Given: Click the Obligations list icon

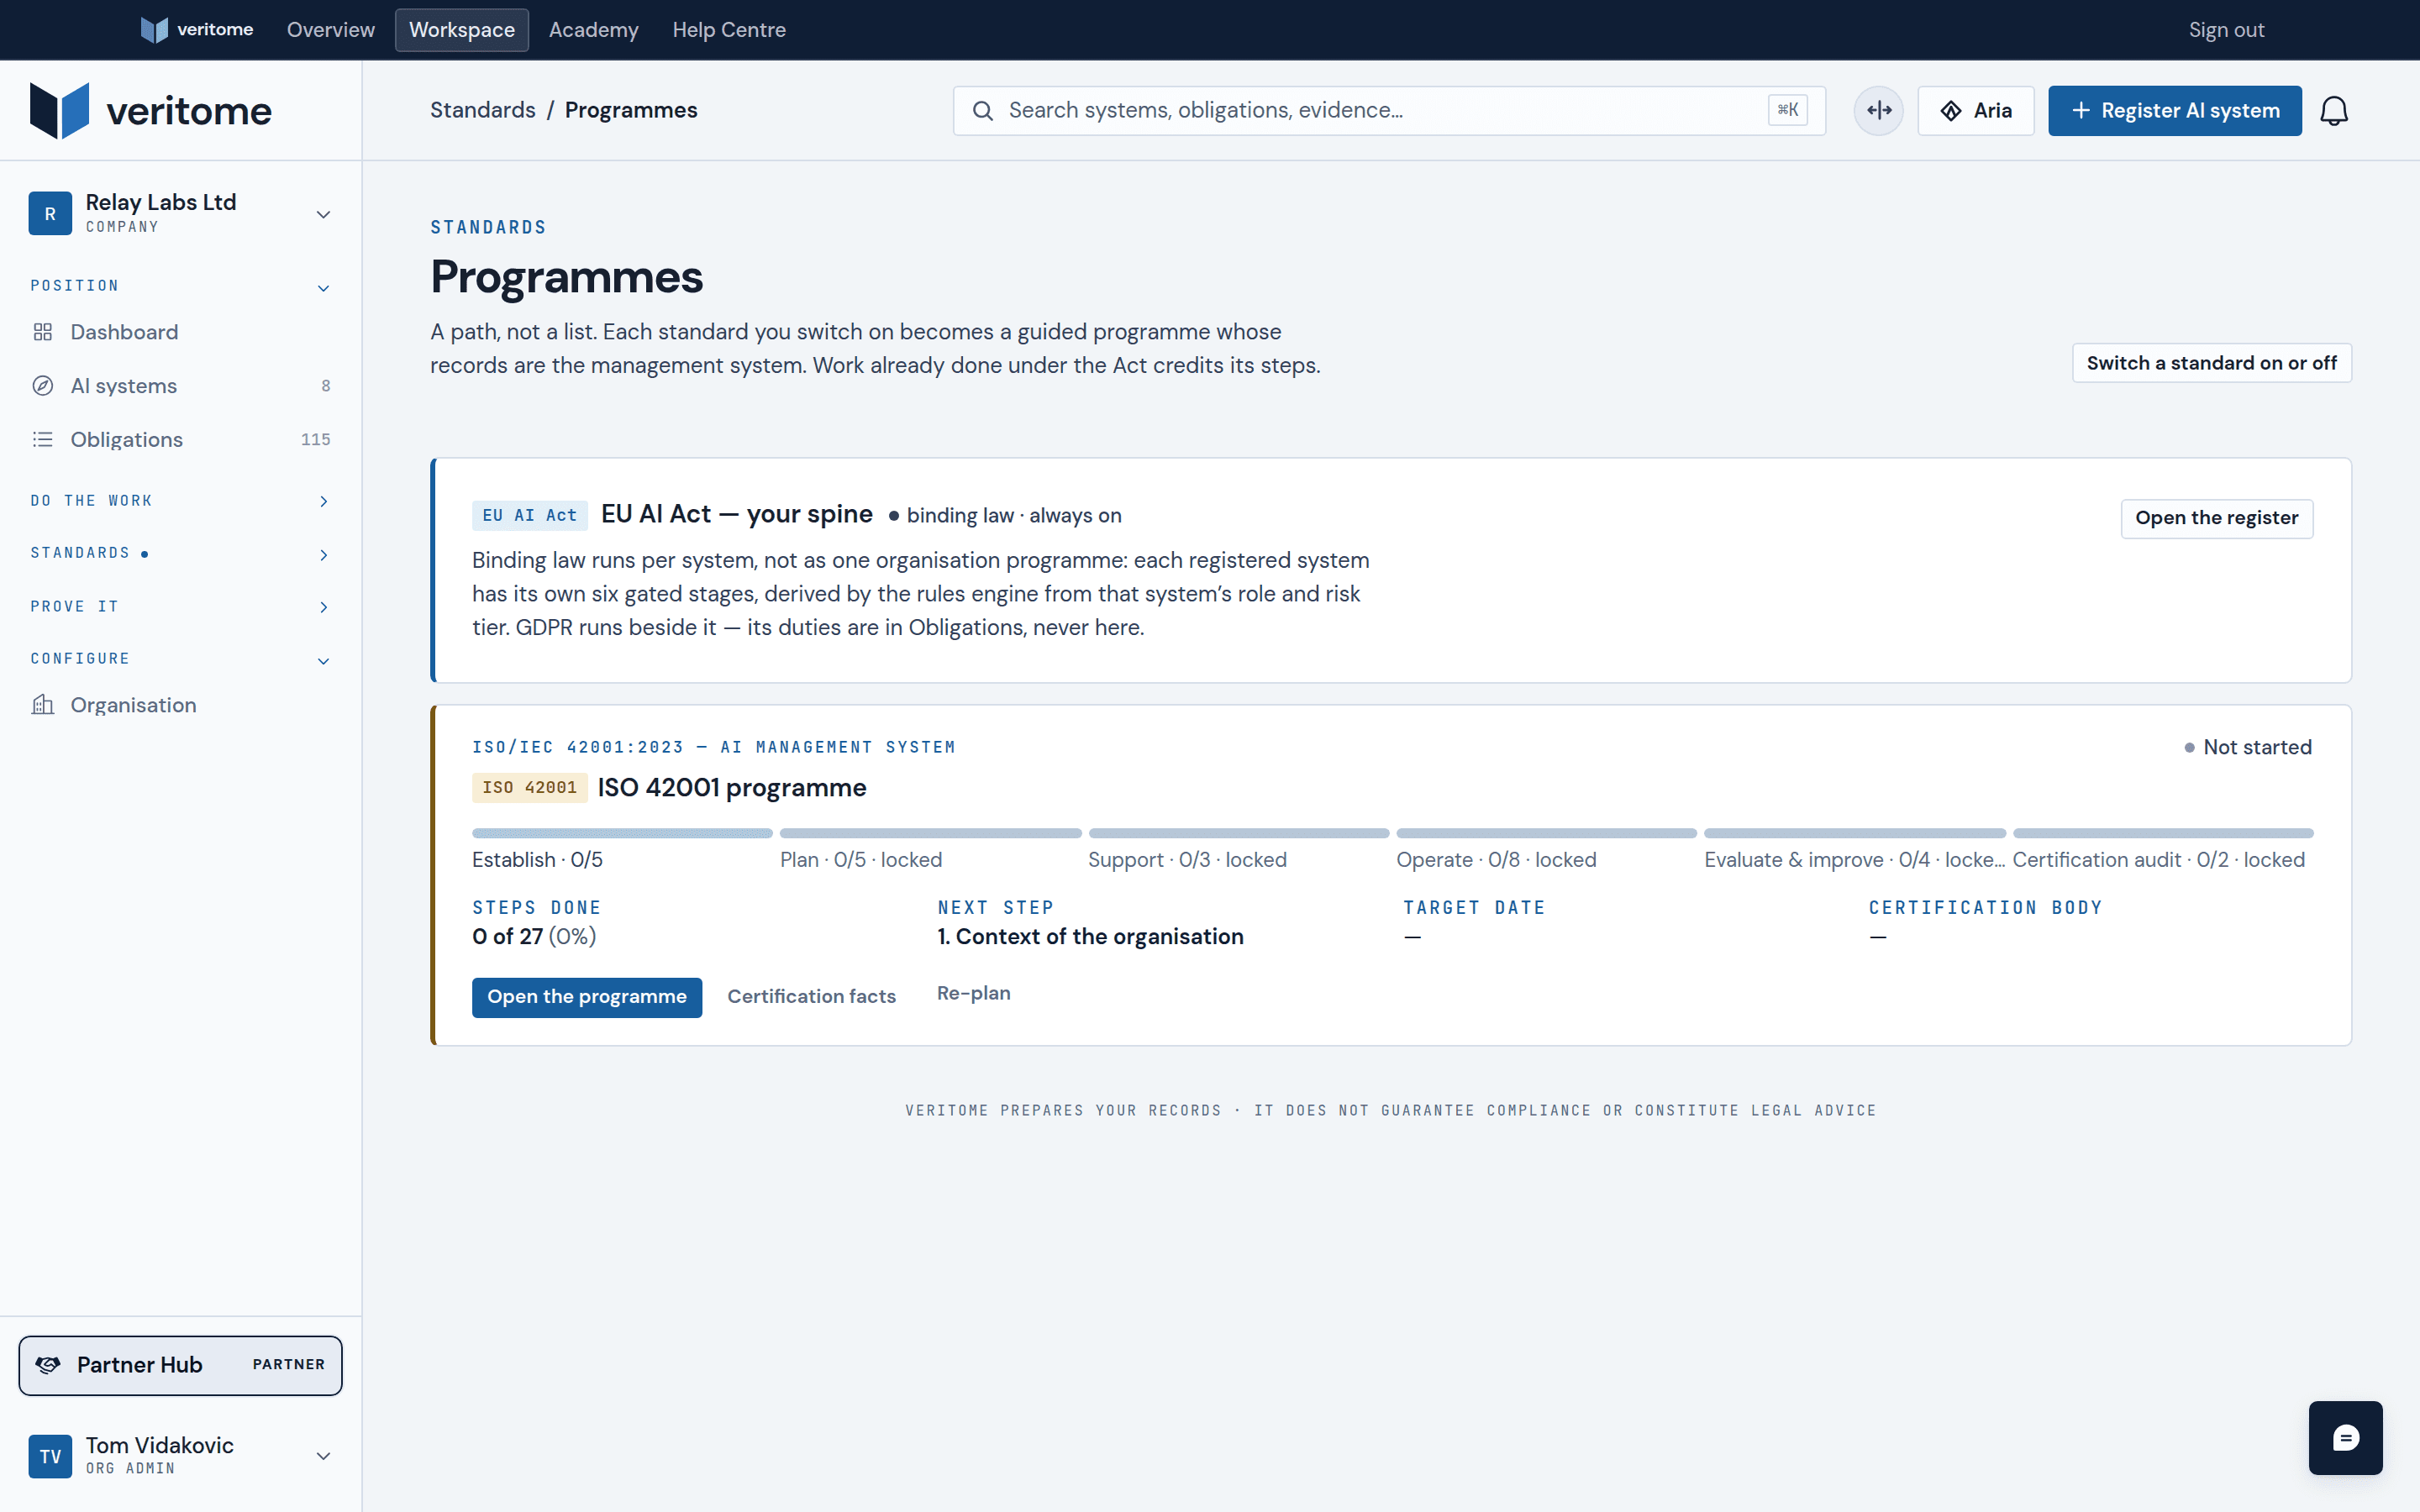Looking at the screenshot, I should point(42,439).
